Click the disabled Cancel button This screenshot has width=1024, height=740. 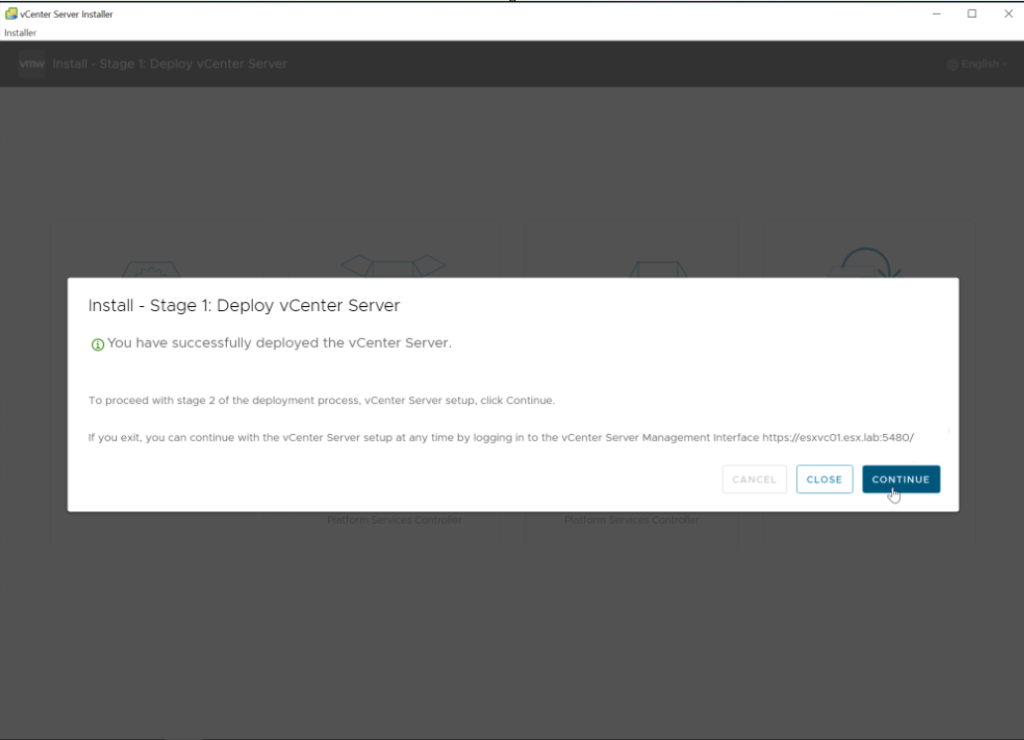coord(754,479)
